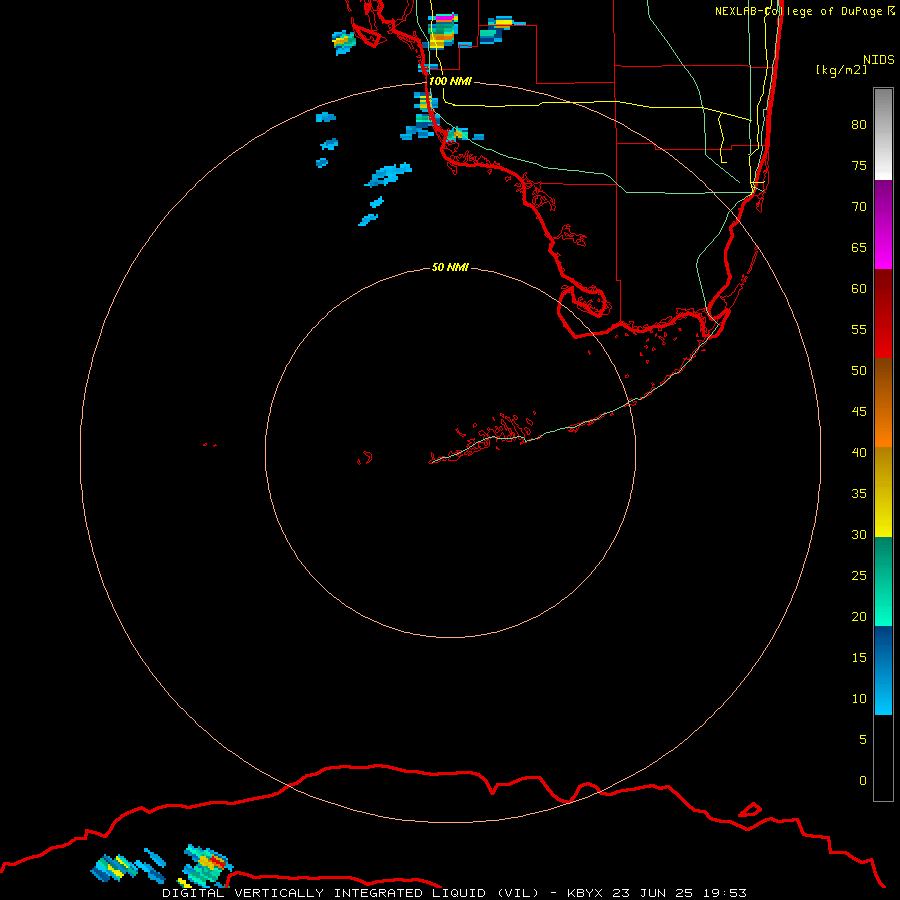This screenshot has width=900, height=900.
Task: Select the 30 value on the scale
Action: point(859,534)
